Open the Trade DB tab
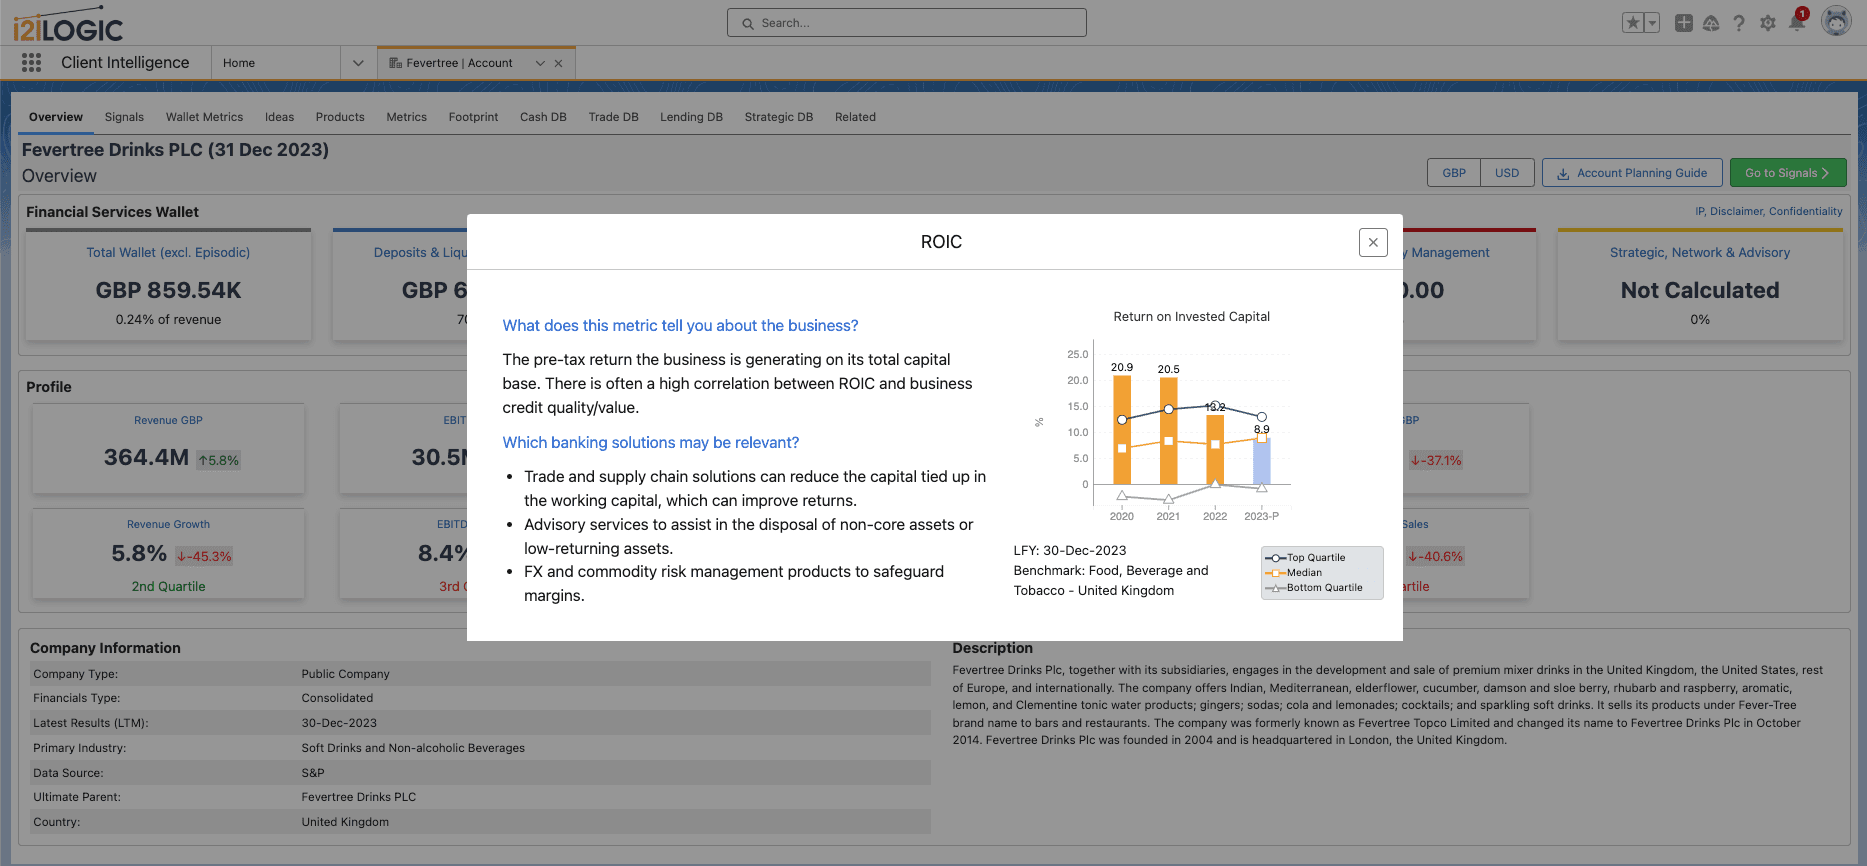 [x=613, y=117]
